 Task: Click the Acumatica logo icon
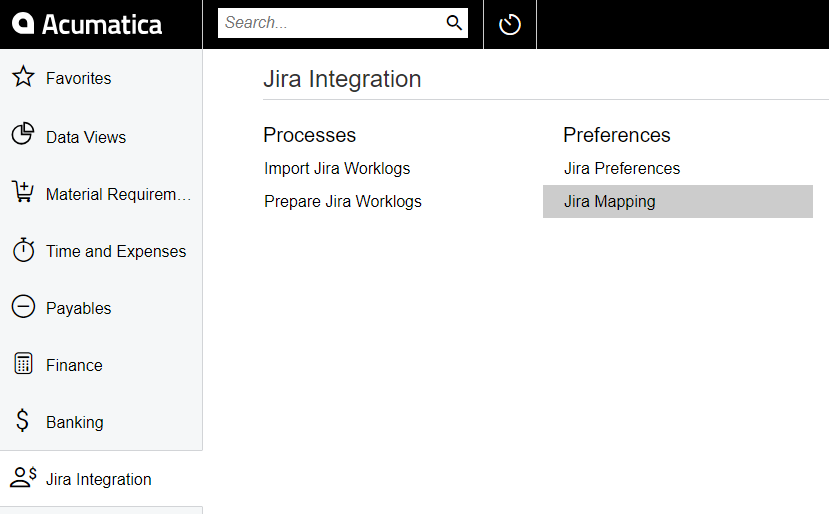pyautogui.click(x=23, y=23)
